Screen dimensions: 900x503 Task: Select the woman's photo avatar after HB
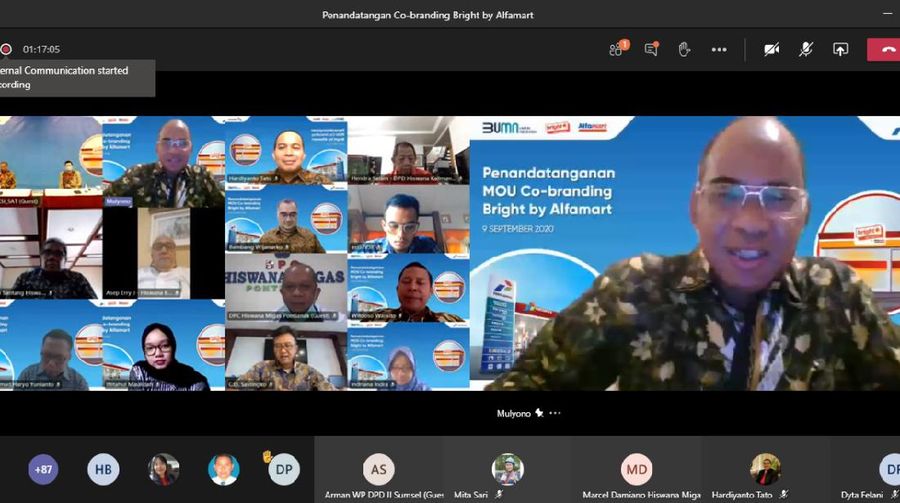click(164, 469)
